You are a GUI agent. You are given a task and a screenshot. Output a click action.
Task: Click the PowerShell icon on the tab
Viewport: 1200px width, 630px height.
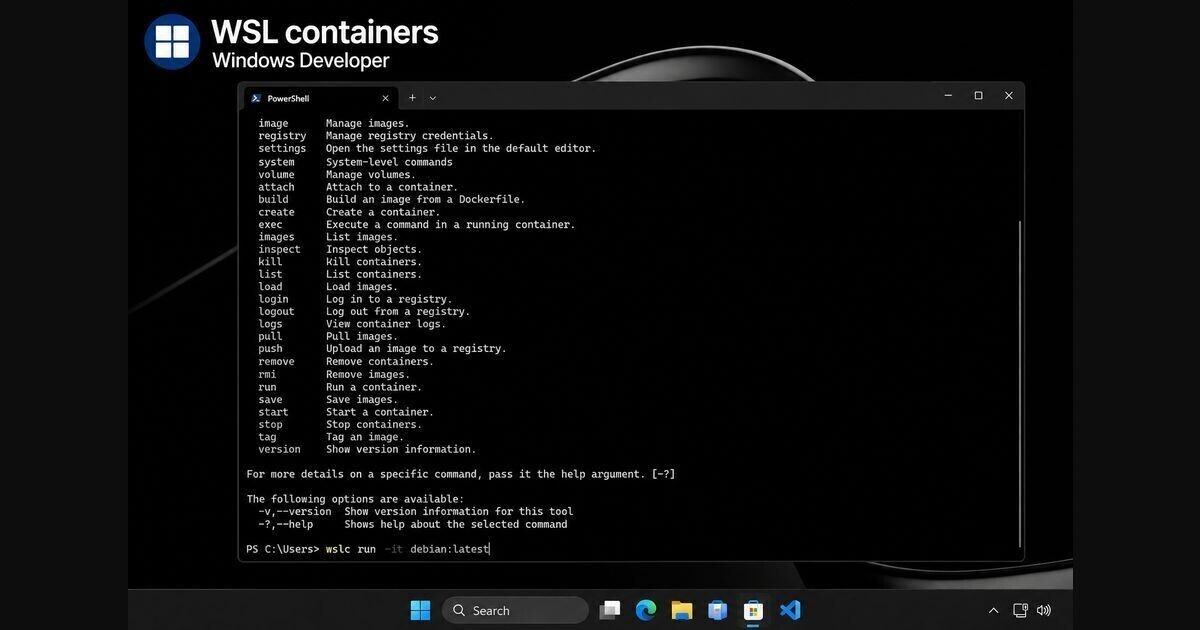click(x=256, y=98)
